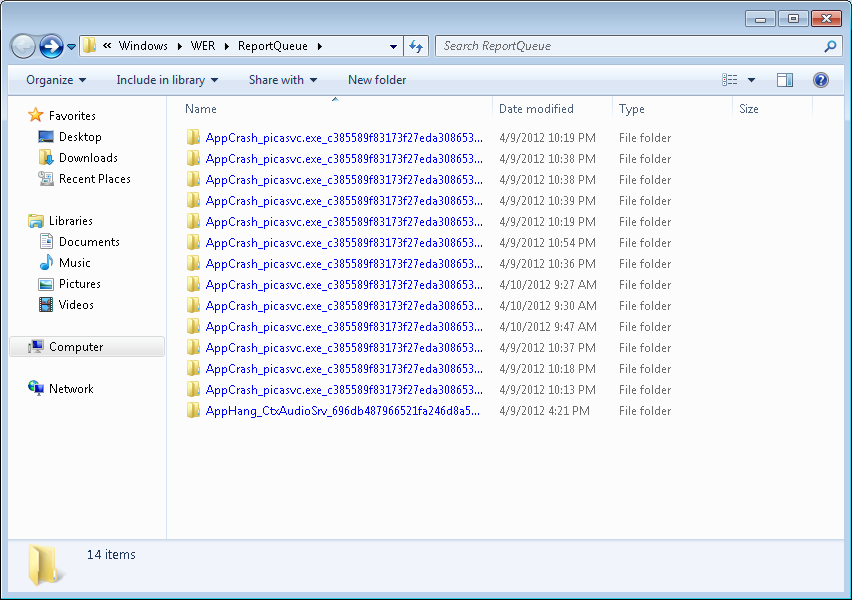Select WER in the address breadcrumb
Screen dimensions: 852x600
(203, 46)
